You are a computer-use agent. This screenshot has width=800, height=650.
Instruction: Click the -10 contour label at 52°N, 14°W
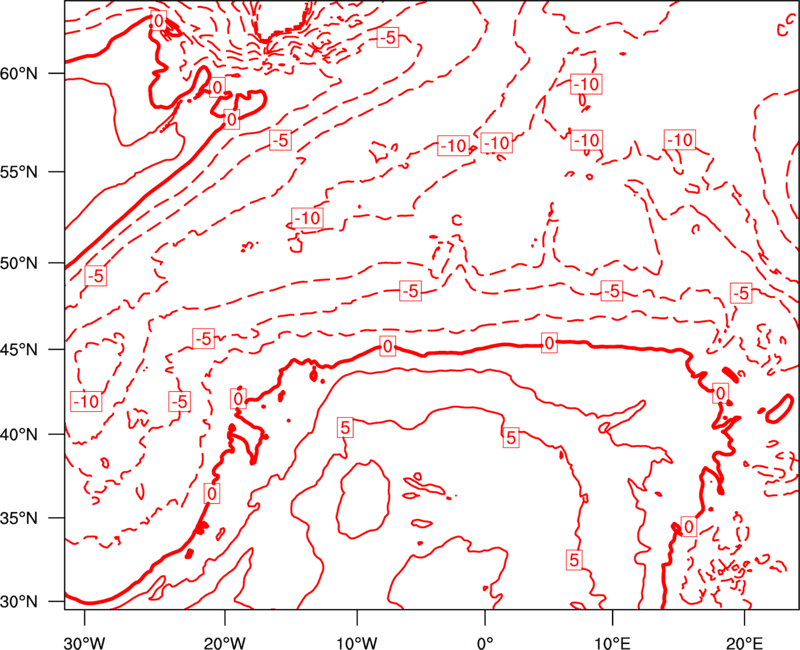tap(308, 218)
